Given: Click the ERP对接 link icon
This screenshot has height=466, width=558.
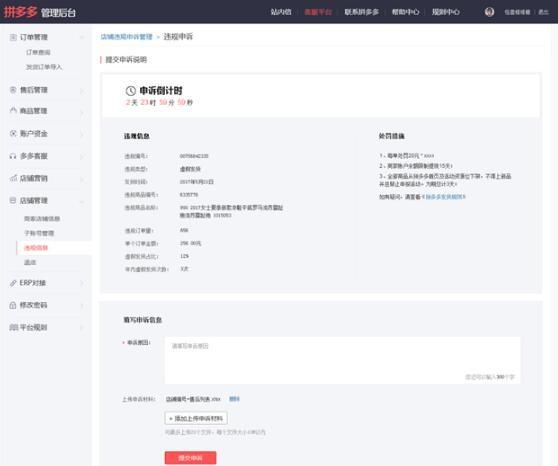Looking at the screenshot, I should (13, 283).
